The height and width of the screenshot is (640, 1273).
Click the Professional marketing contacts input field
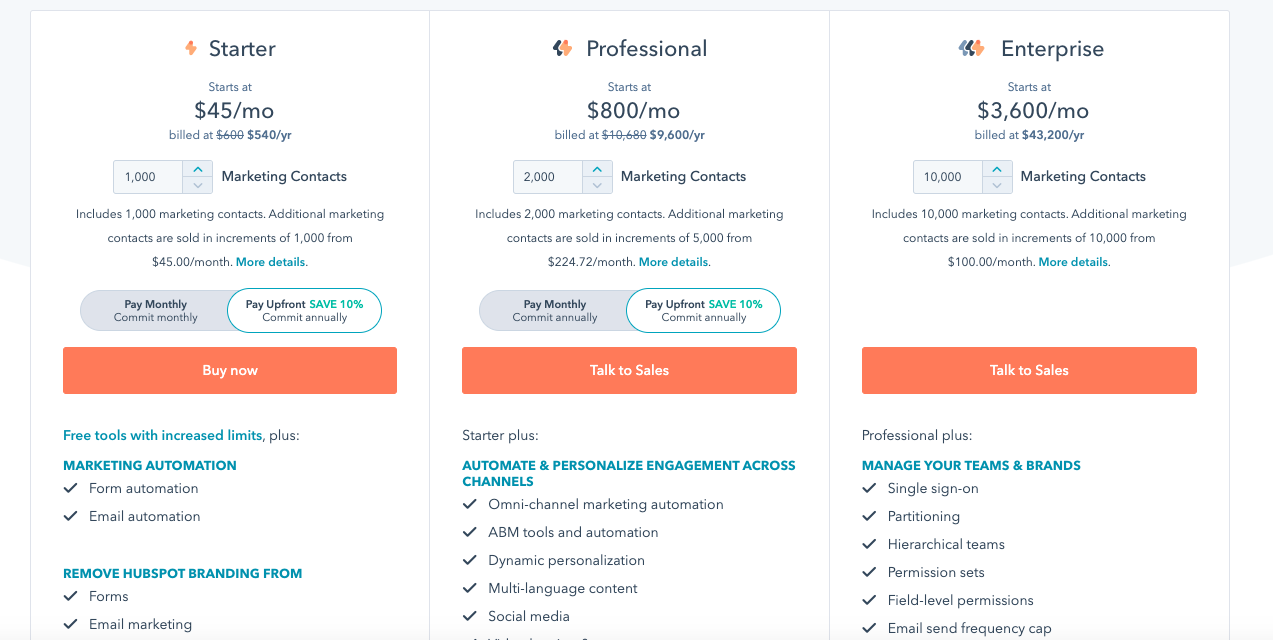tap(547, 177)
